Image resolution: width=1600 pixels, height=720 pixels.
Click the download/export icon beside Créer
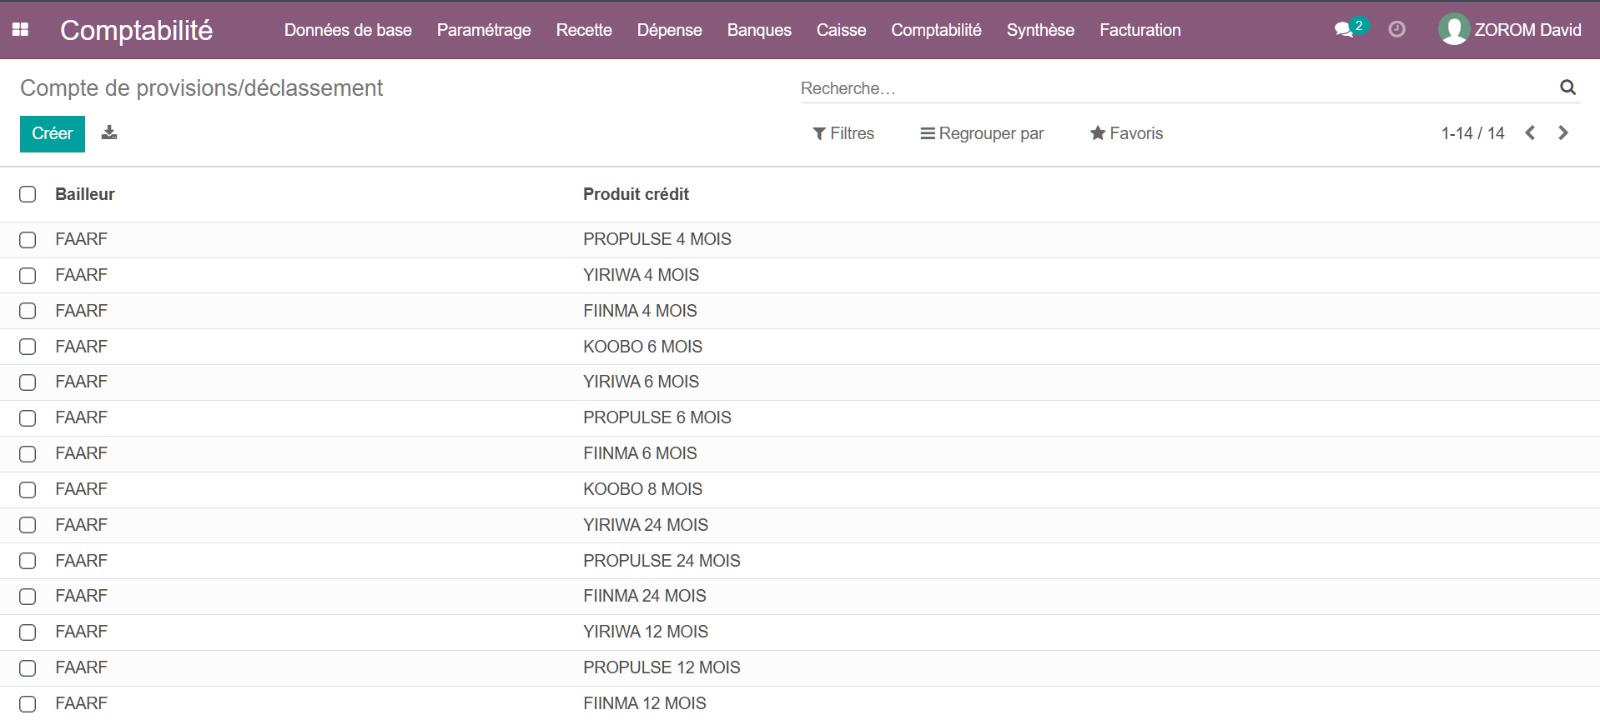[x=110, y=133]
